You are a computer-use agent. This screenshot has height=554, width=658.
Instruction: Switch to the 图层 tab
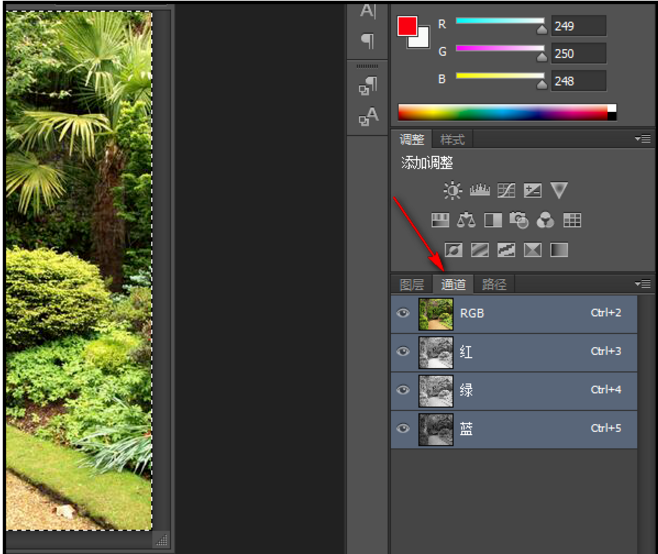pos(412,285)
